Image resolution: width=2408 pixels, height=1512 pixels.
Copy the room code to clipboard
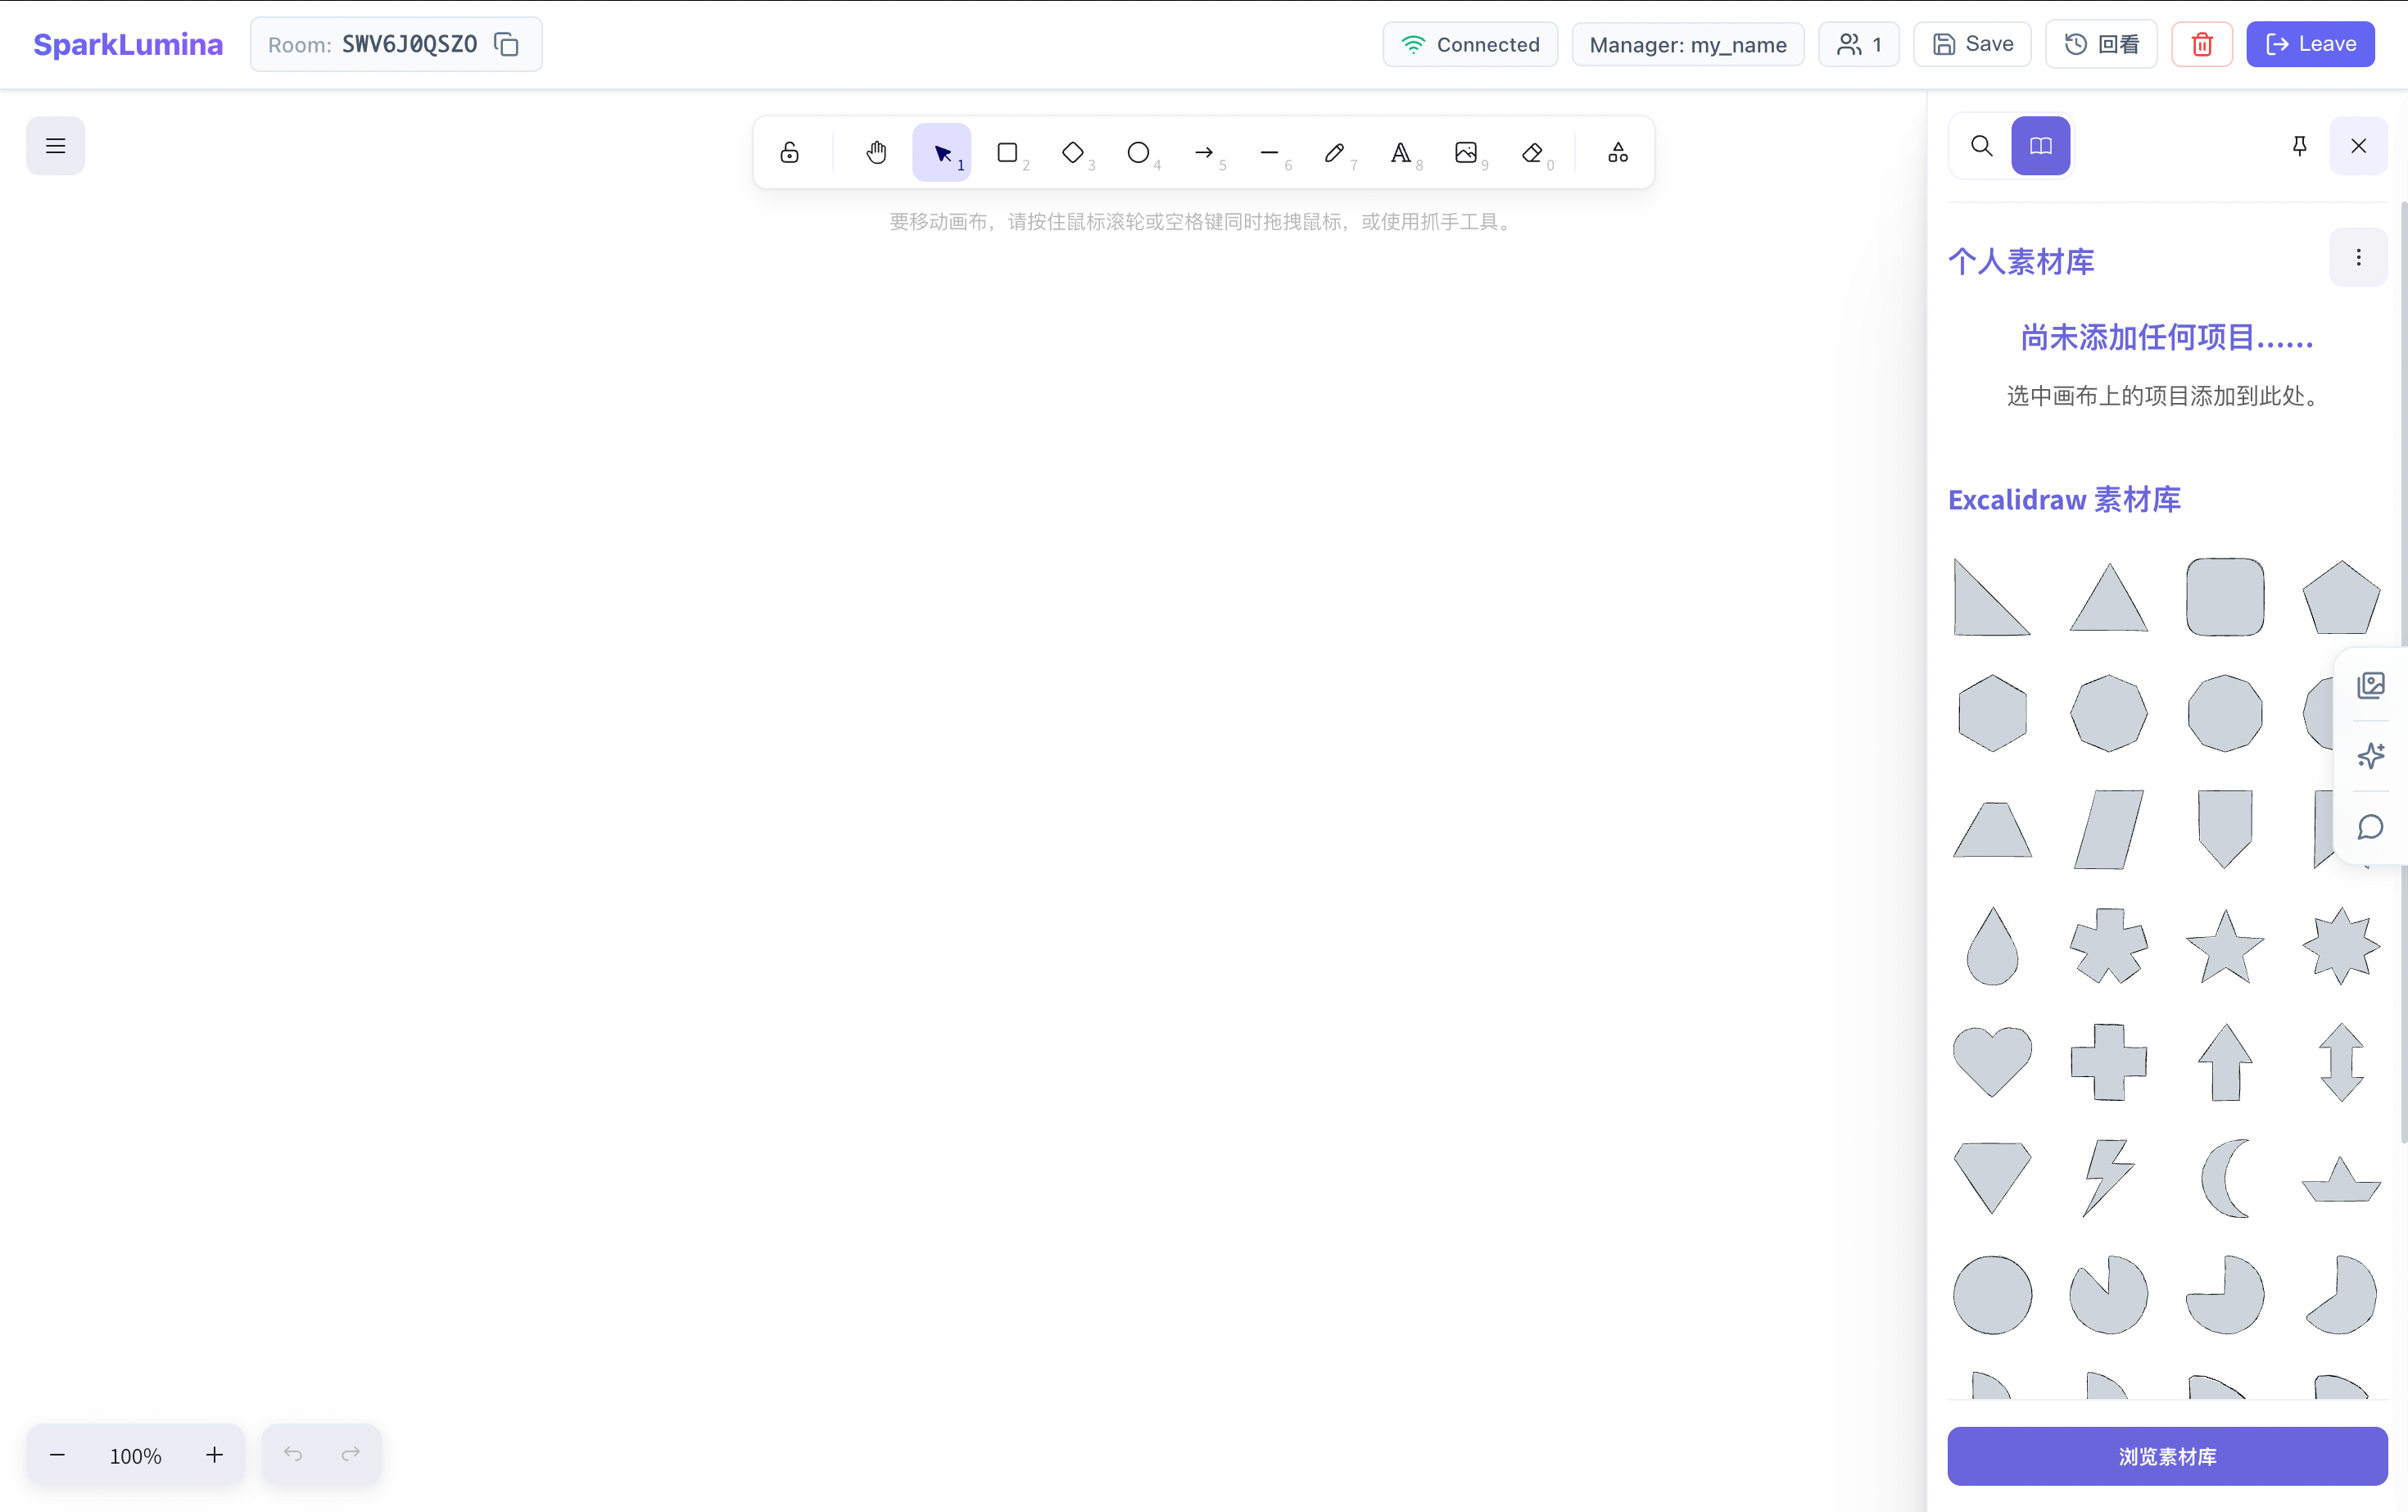pyautogui.click(x=507, y=44)
